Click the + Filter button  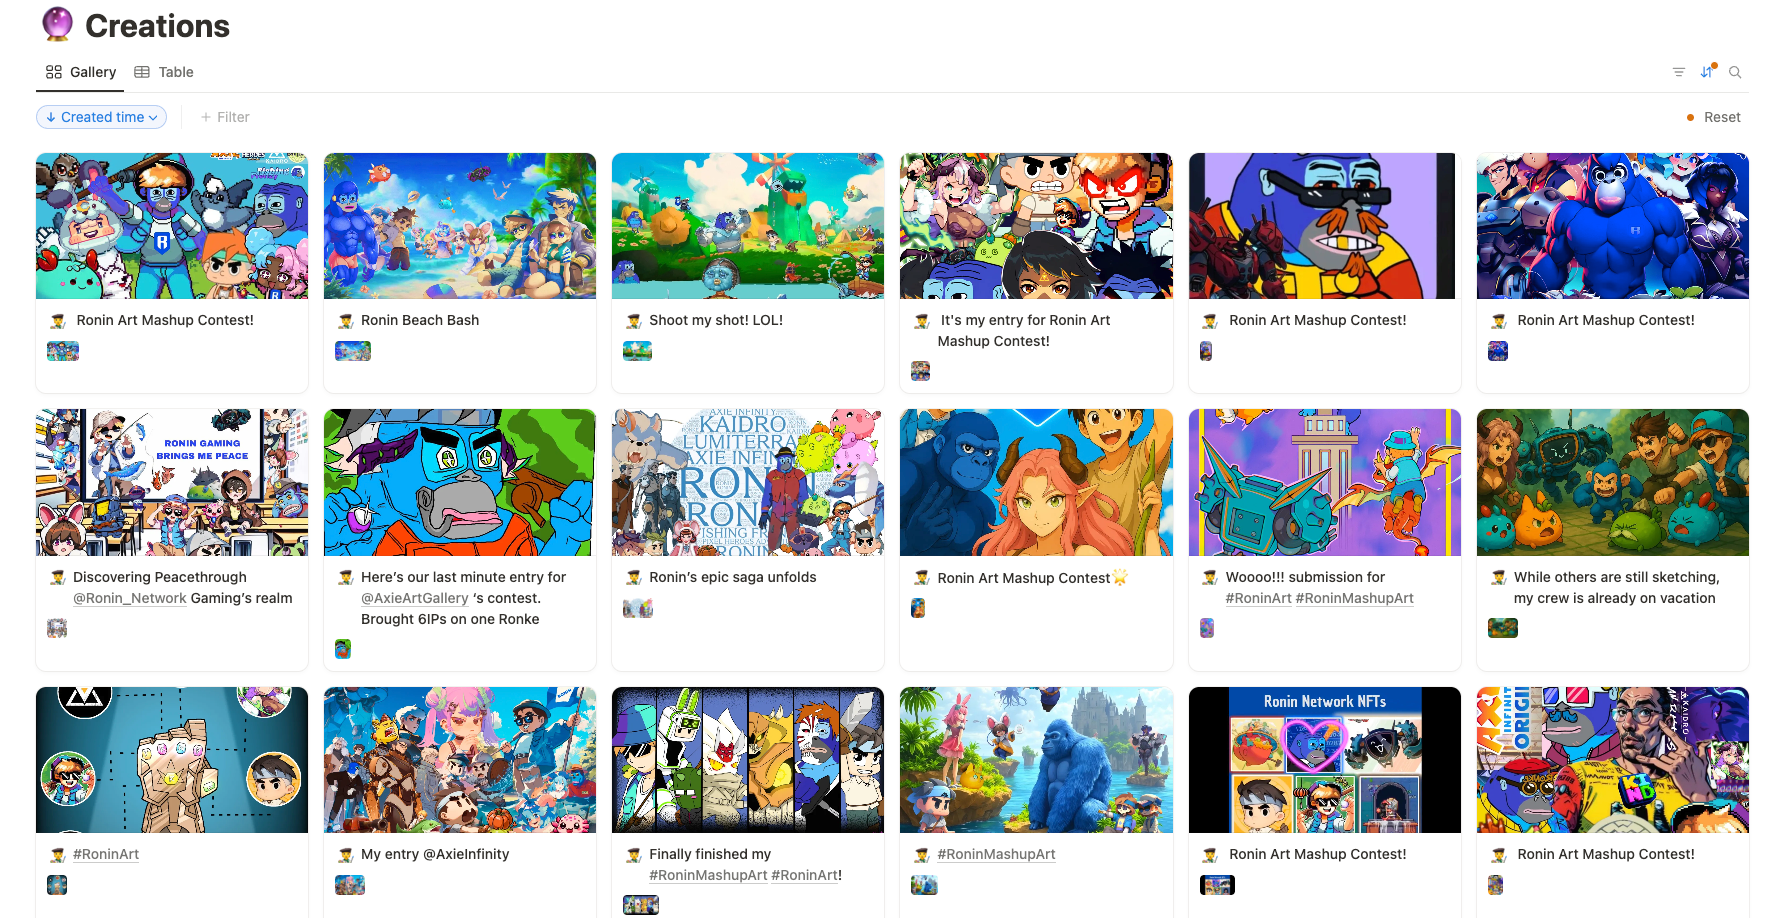click(x=225, y=117)
